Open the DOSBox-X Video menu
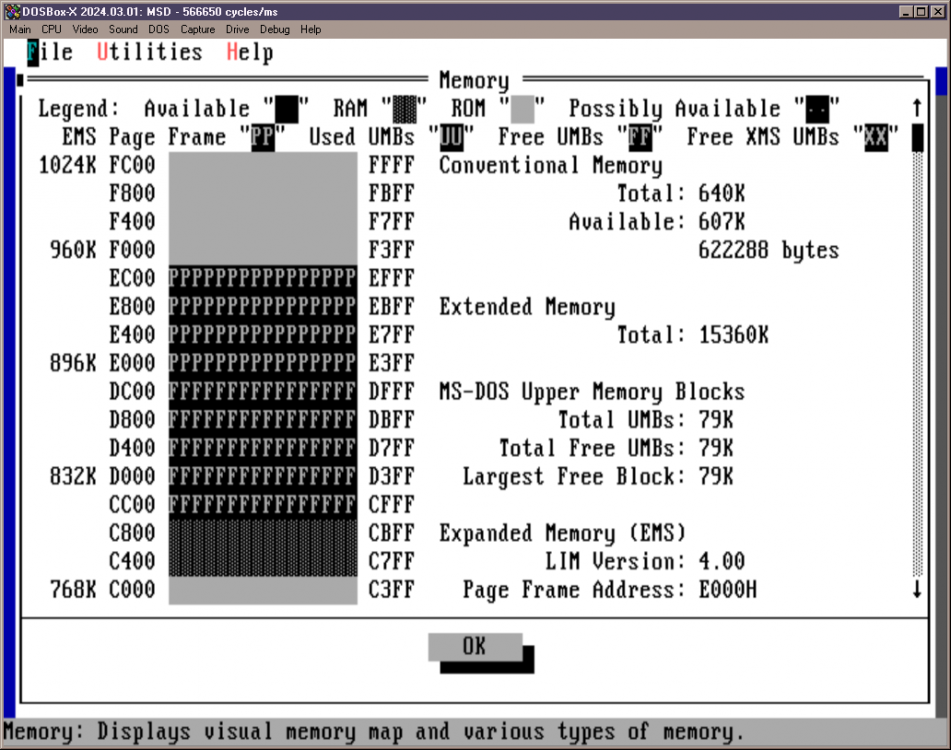The height and width of the screenshot is (750, 951). (85, 30)
